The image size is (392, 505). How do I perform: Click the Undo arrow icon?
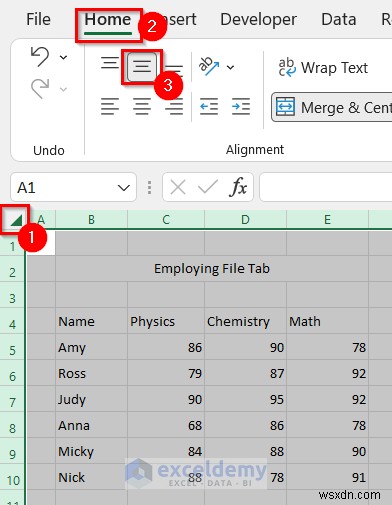pos(40,57)
